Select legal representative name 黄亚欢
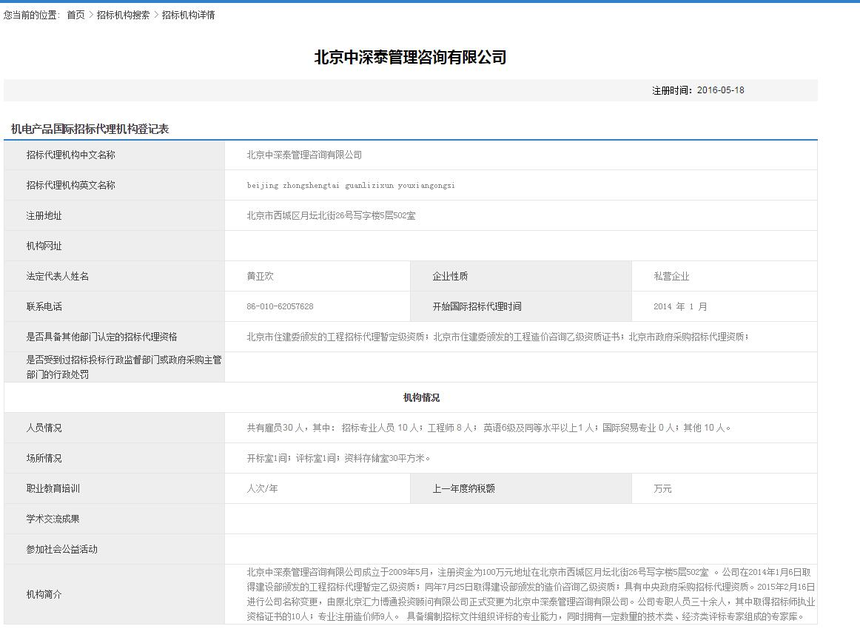 tap(260, 276)
